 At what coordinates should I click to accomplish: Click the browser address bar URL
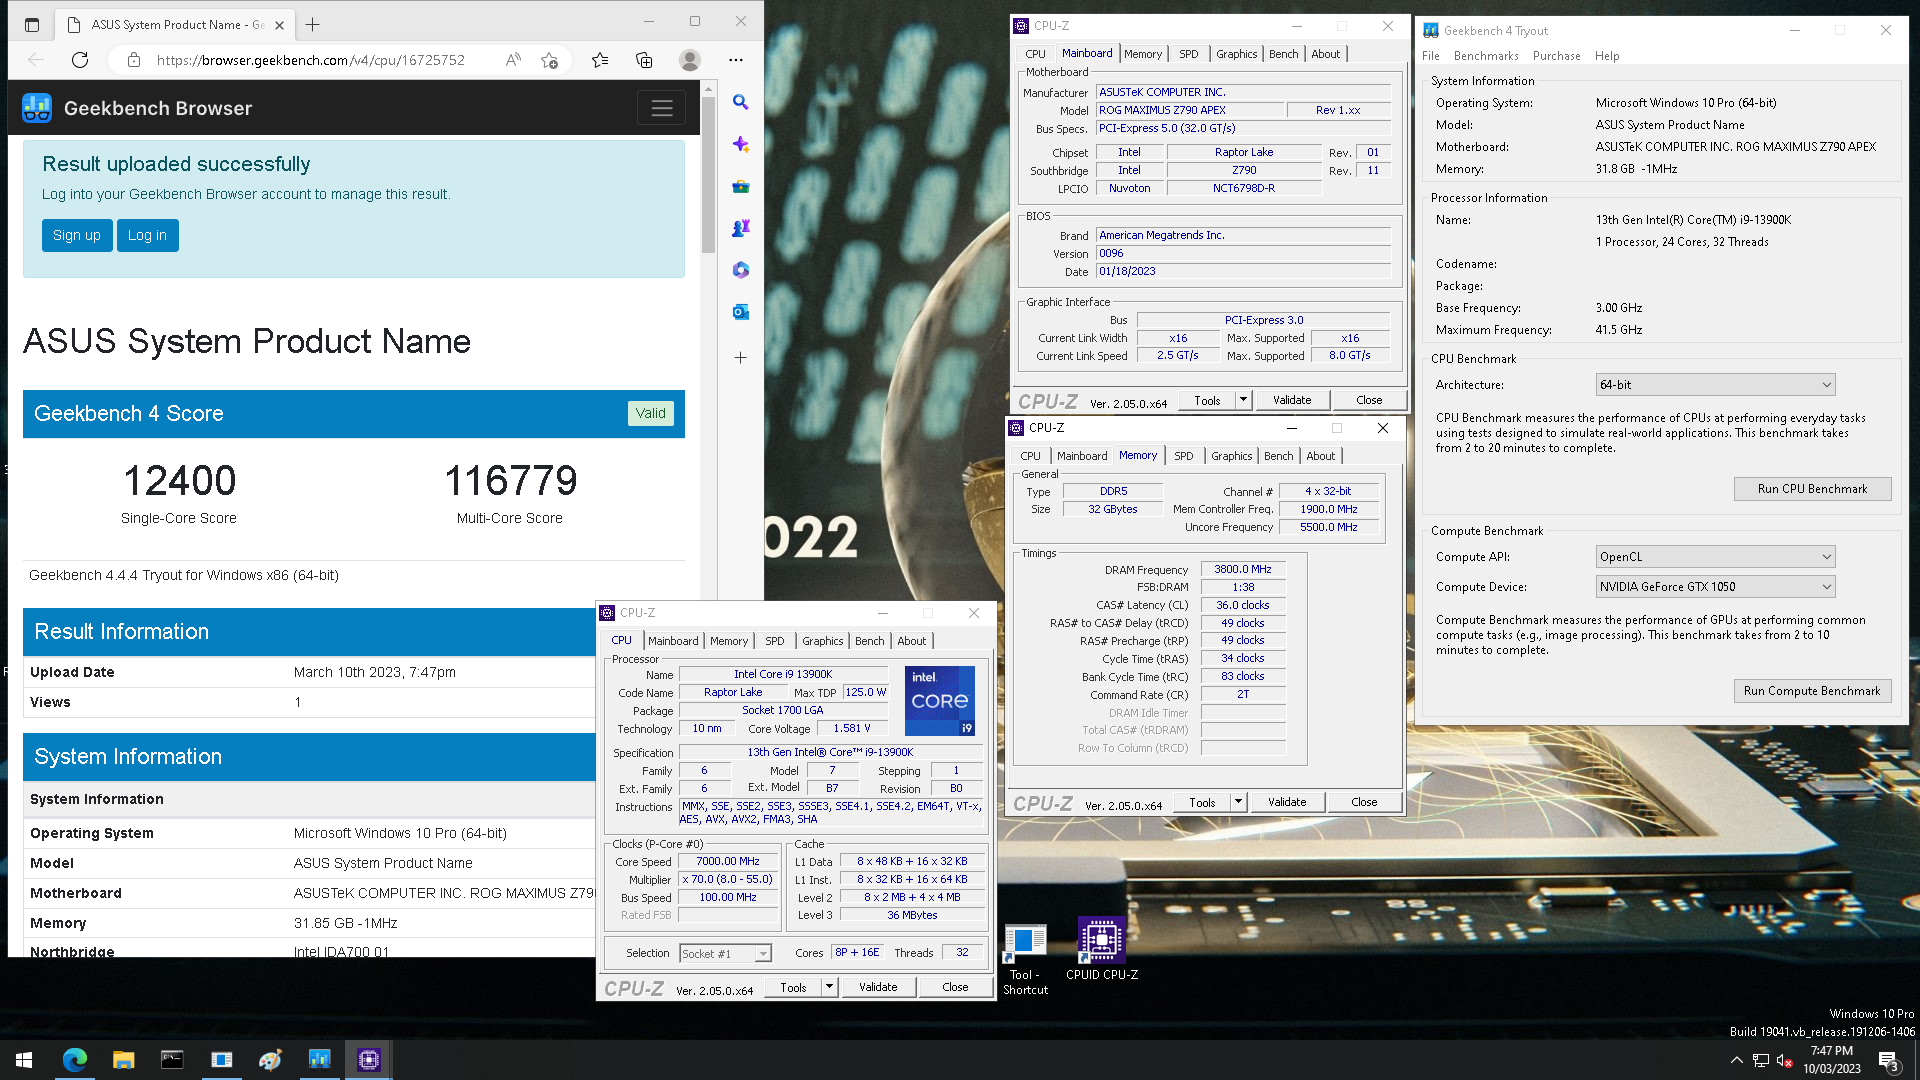pyautogui.click(x=311, y=60)
